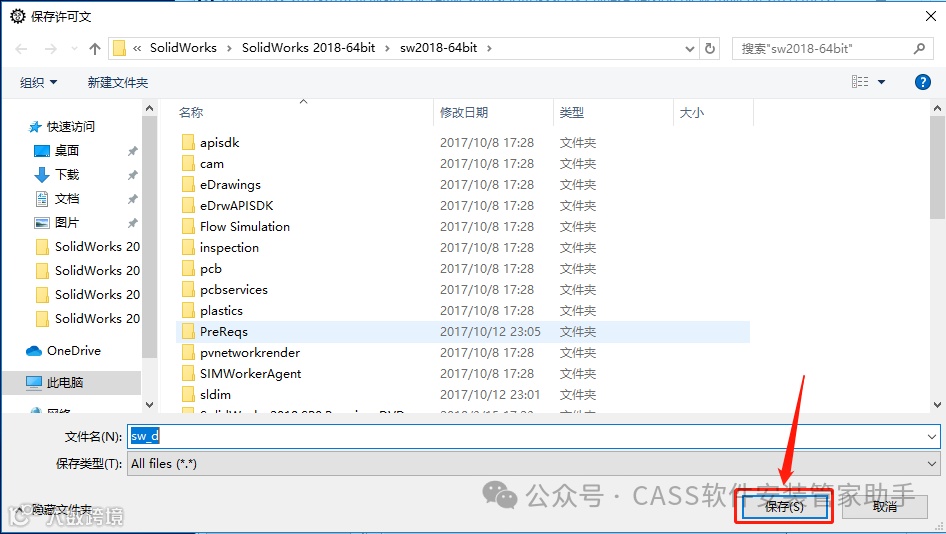
Task: Change the view layout icon
Action: 860,81
